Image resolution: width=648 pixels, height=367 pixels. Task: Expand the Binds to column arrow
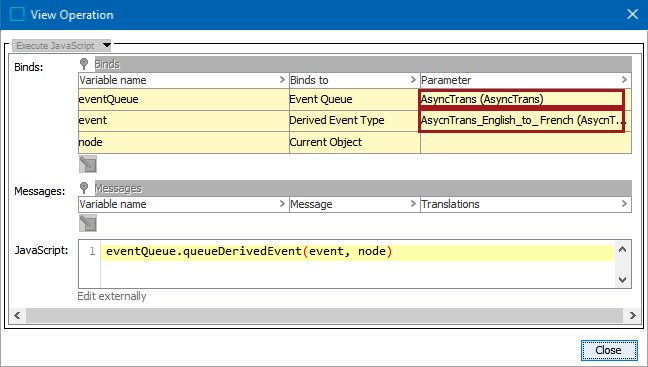[x=413, y=79]
